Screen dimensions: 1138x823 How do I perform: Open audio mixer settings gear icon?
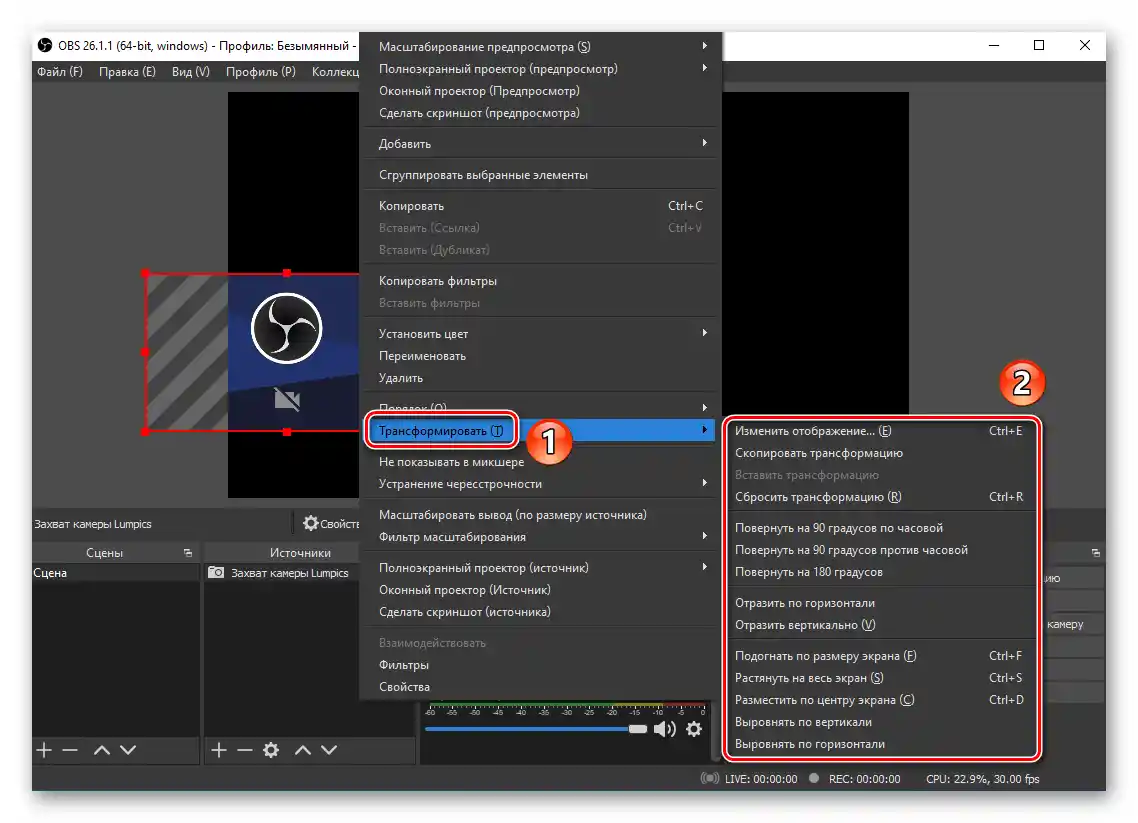tap(695, 729)
